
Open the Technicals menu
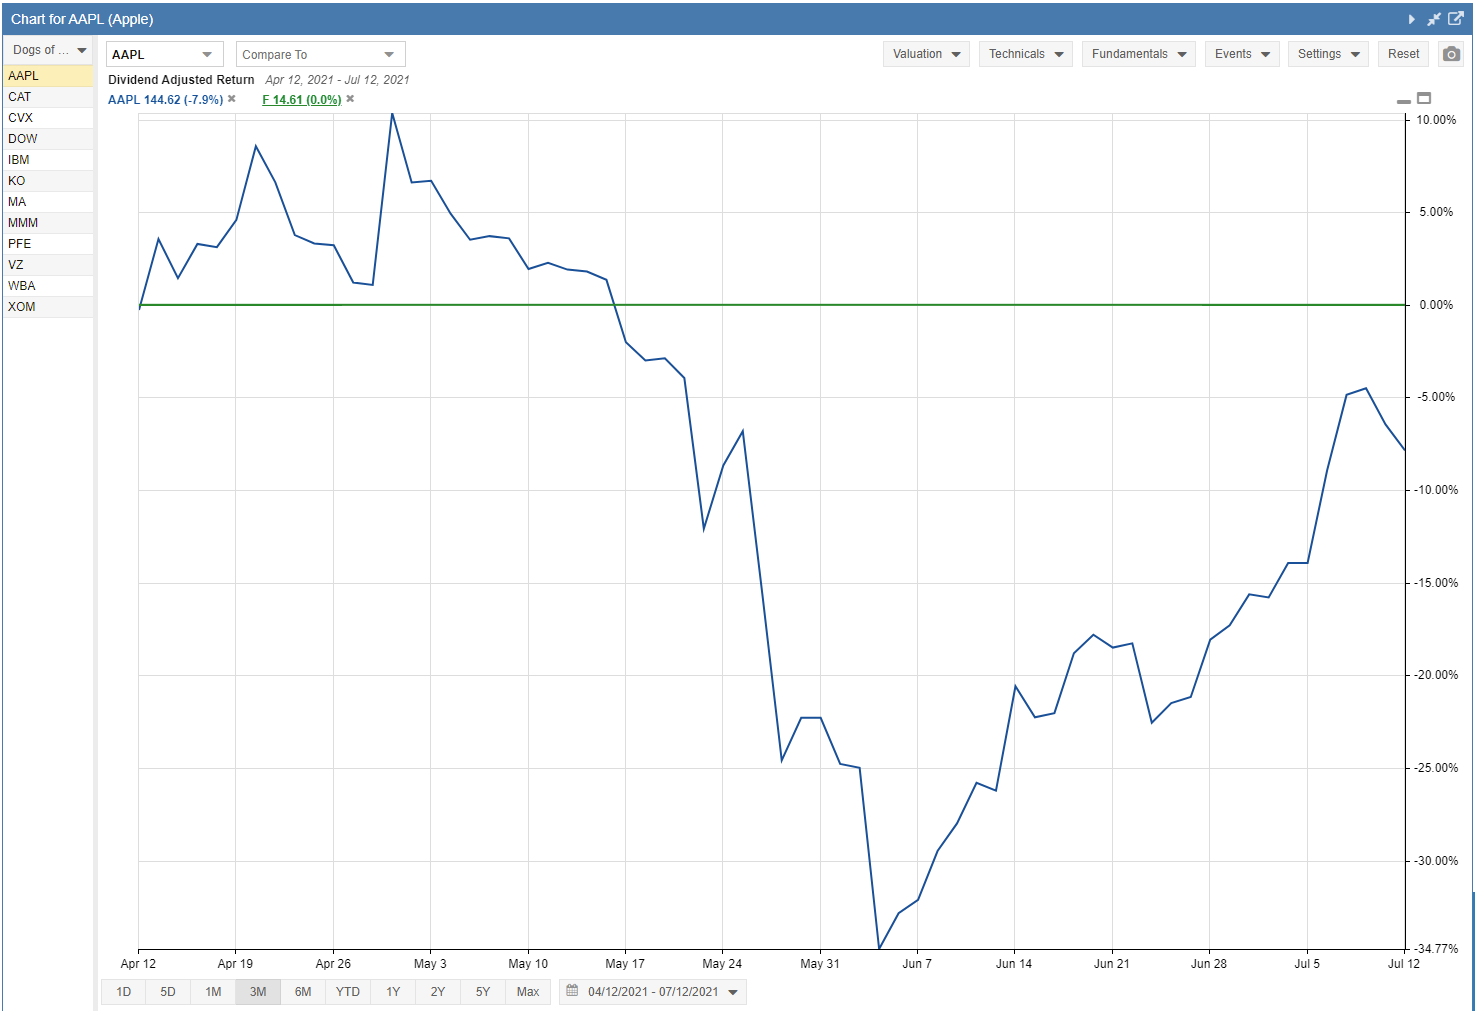pyautogui.click(x=1025, y=54)
